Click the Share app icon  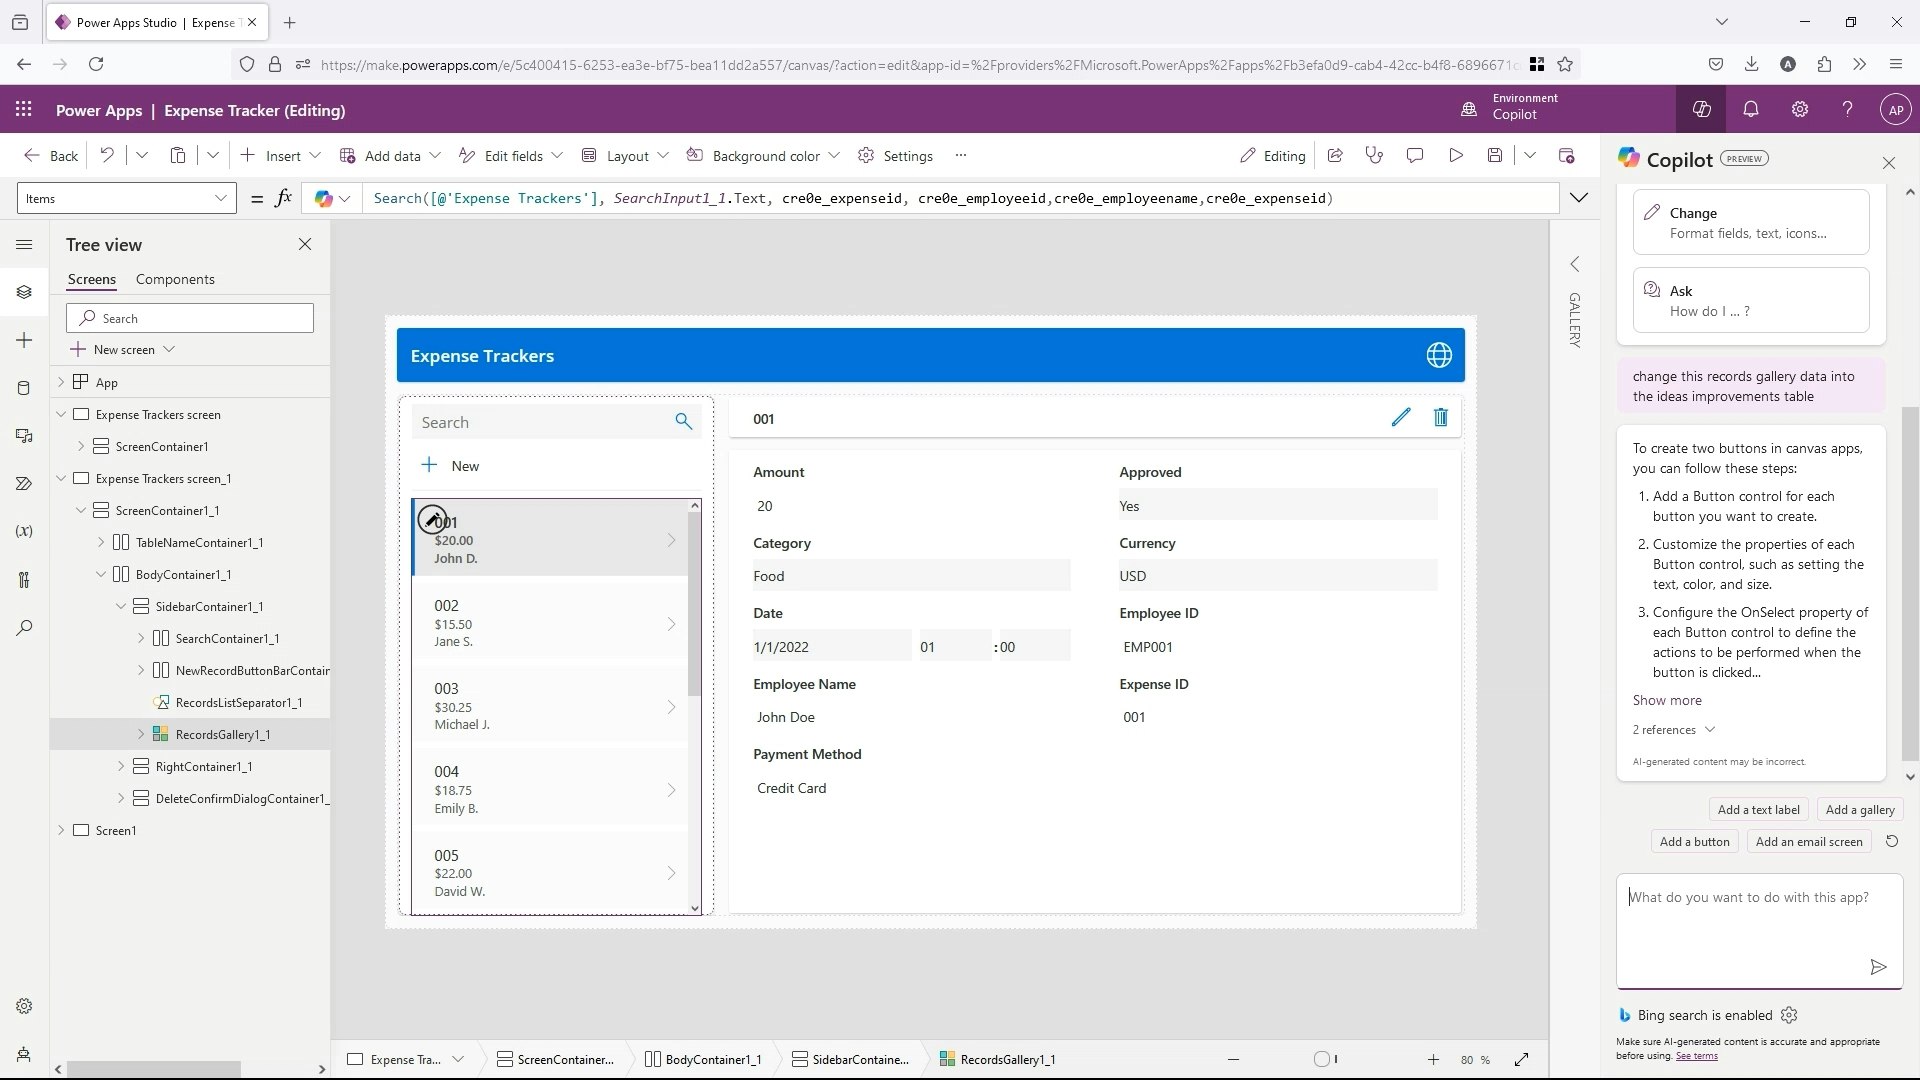[1334, 155]
